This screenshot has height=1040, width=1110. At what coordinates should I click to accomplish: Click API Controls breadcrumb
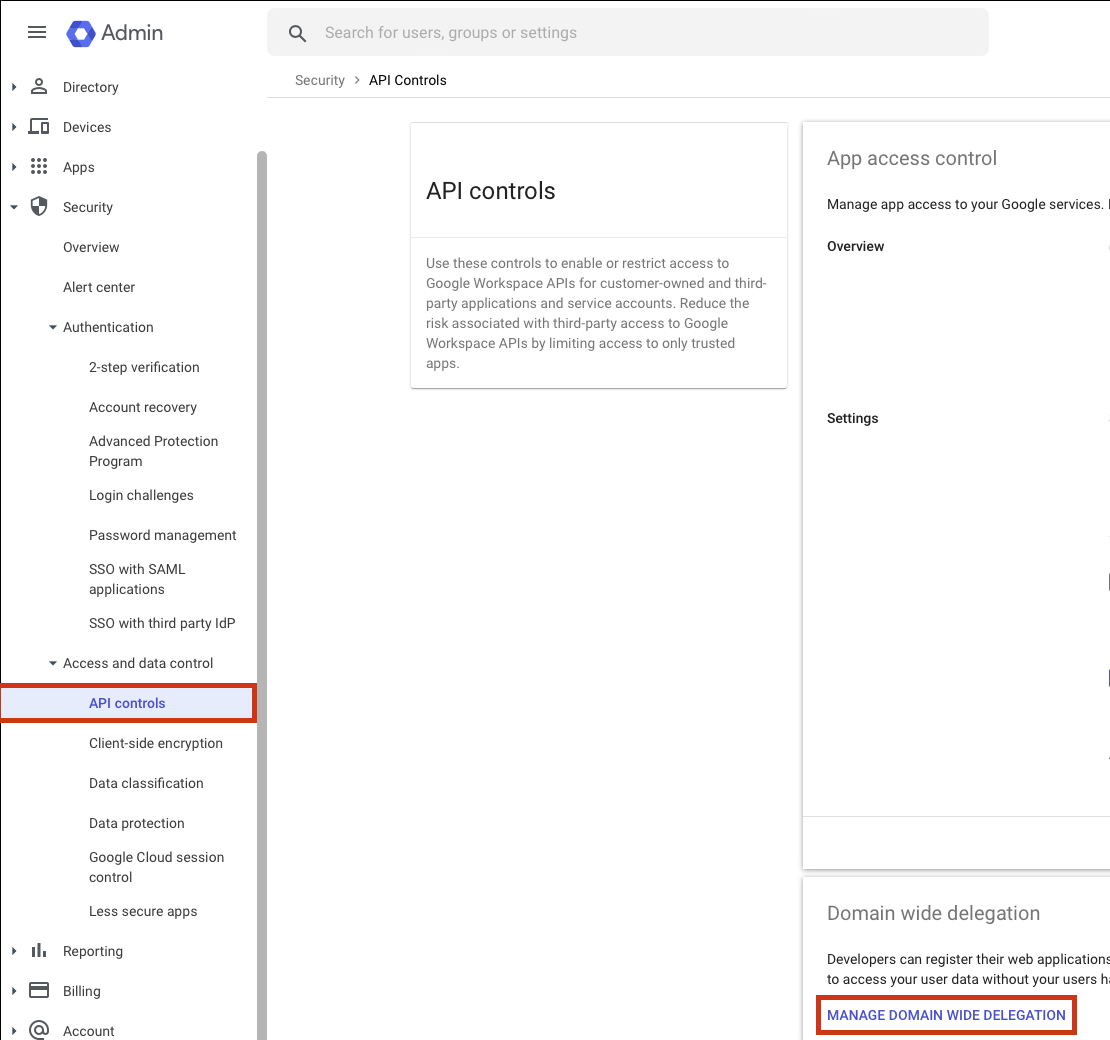point(408,80)
